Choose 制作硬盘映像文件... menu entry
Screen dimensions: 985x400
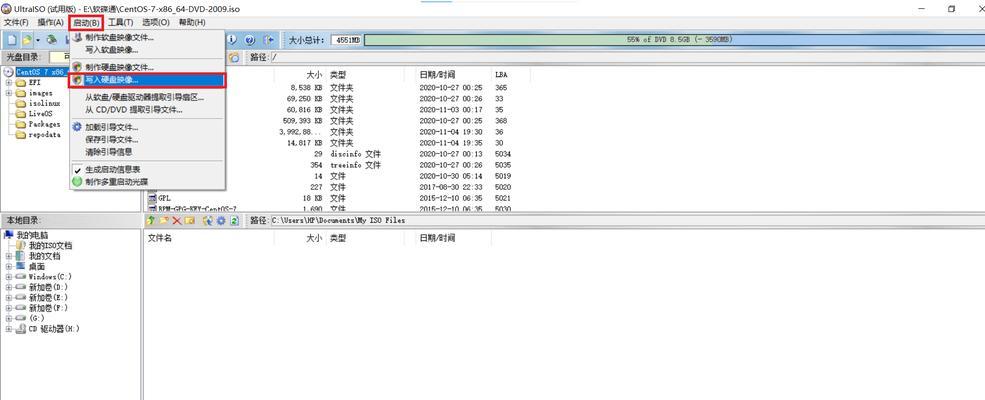tap(148, 67)
